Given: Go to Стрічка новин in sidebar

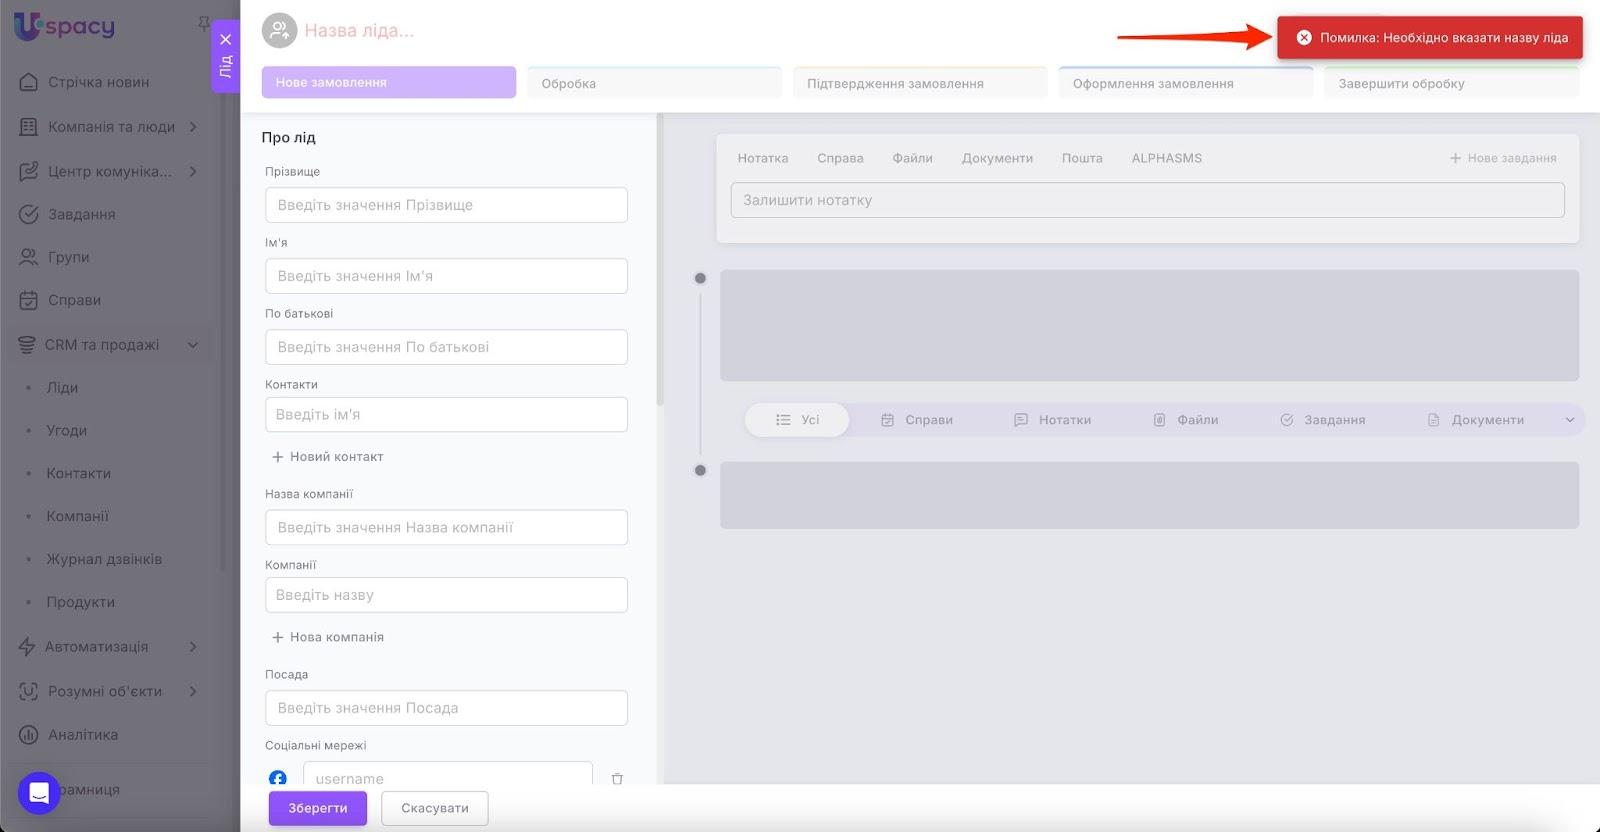Looking at the screenshot, I should pos(98,82).
